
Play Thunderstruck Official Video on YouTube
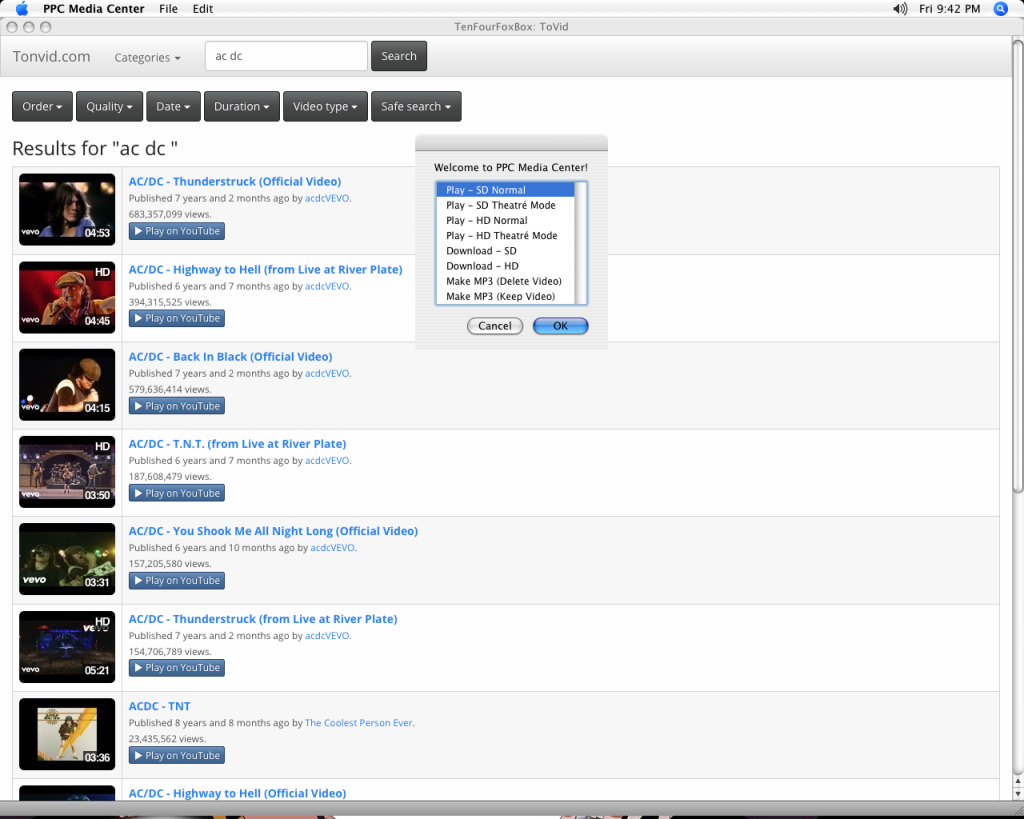click(177, 231)
